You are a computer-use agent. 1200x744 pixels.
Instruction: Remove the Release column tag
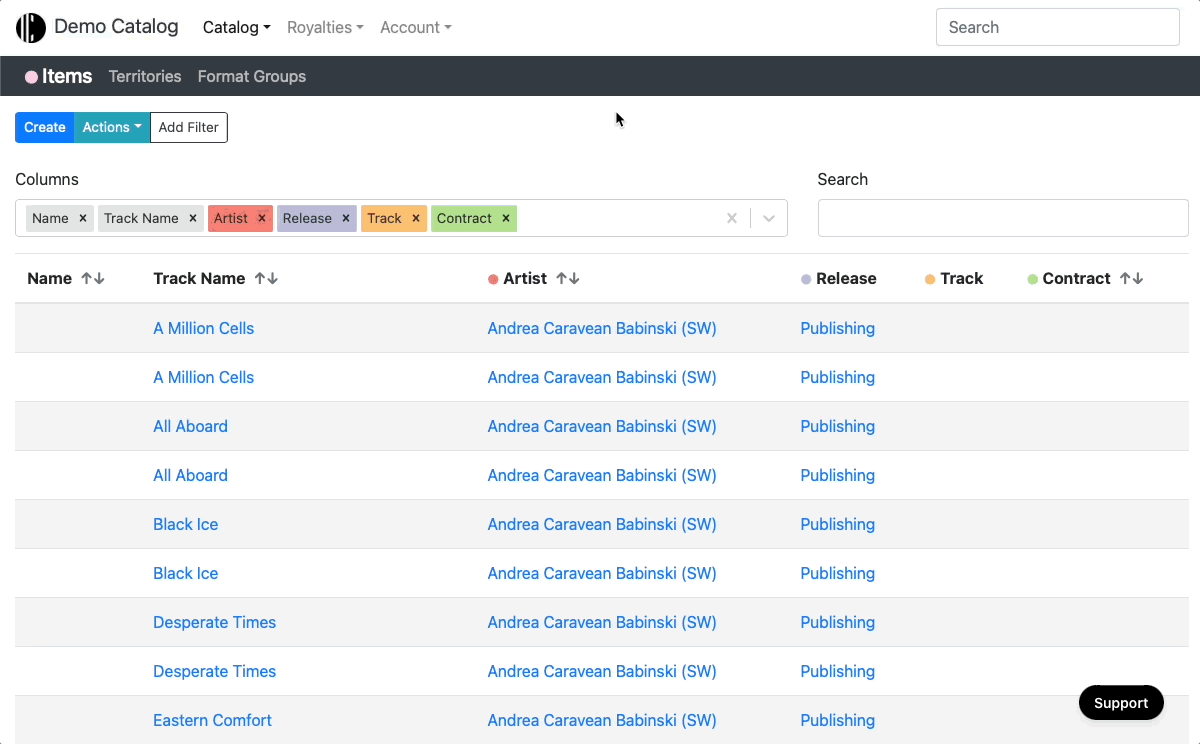point(346,218)
